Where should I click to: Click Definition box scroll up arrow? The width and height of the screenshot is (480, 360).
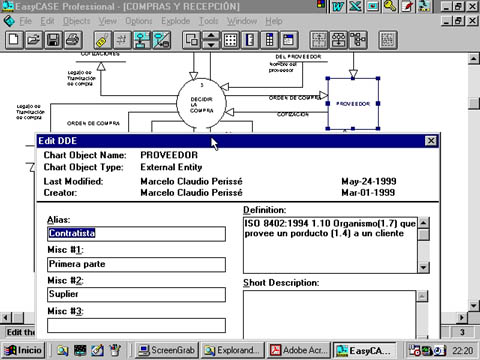[423, 222]
